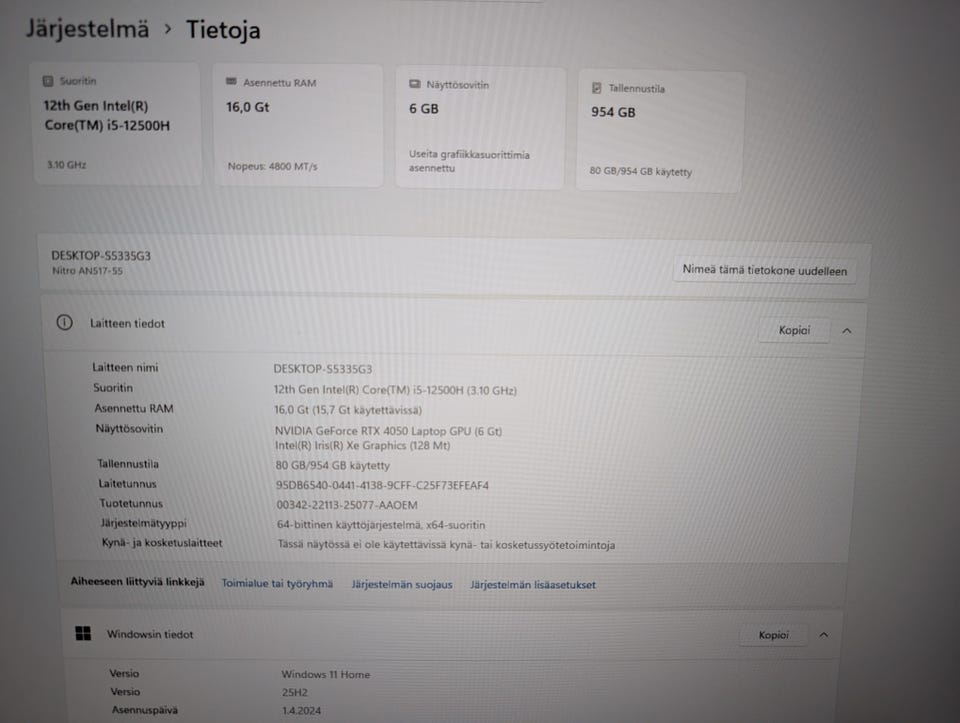Viewport: 960px width, 723px height.
Task: Click Nopeus: 4800 MT/s text
Action: click(272, 166)
